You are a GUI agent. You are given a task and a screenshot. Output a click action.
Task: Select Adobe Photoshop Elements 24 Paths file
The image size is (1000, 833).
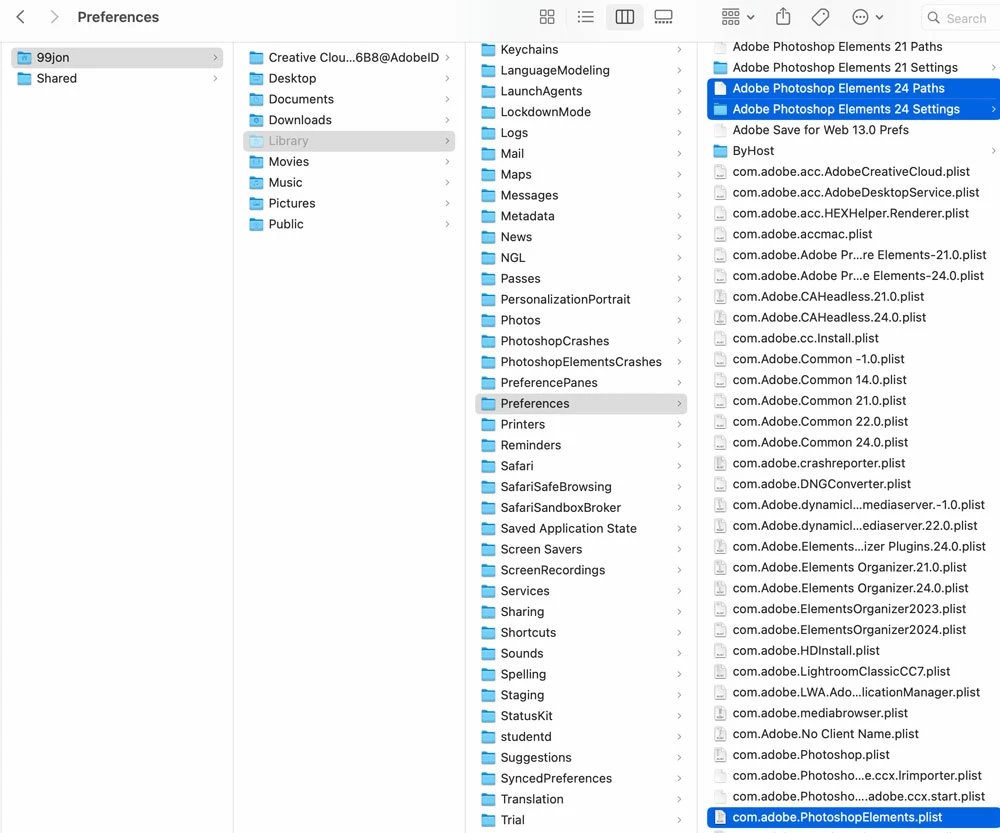click(x=853, y=89)
